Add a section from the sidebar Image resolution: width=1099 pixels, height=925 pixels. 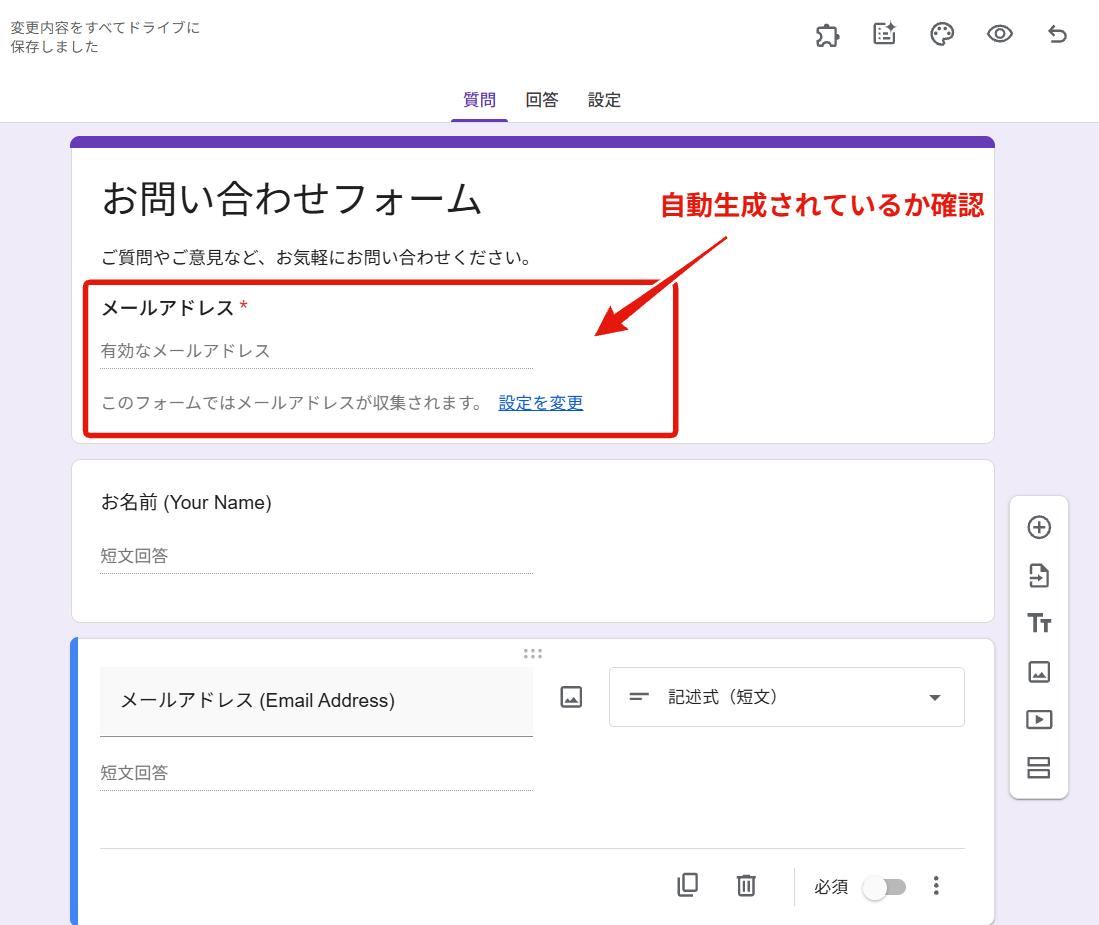1039,767
